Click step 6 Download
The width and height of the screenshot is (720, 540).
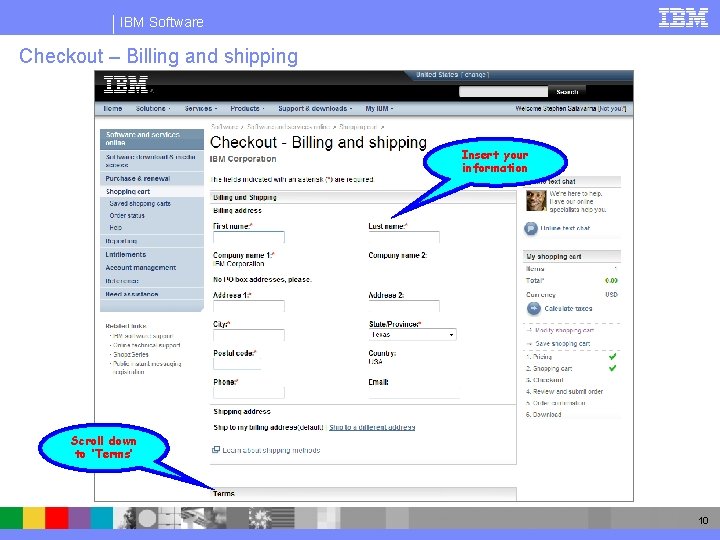click(x=544, y=415)
